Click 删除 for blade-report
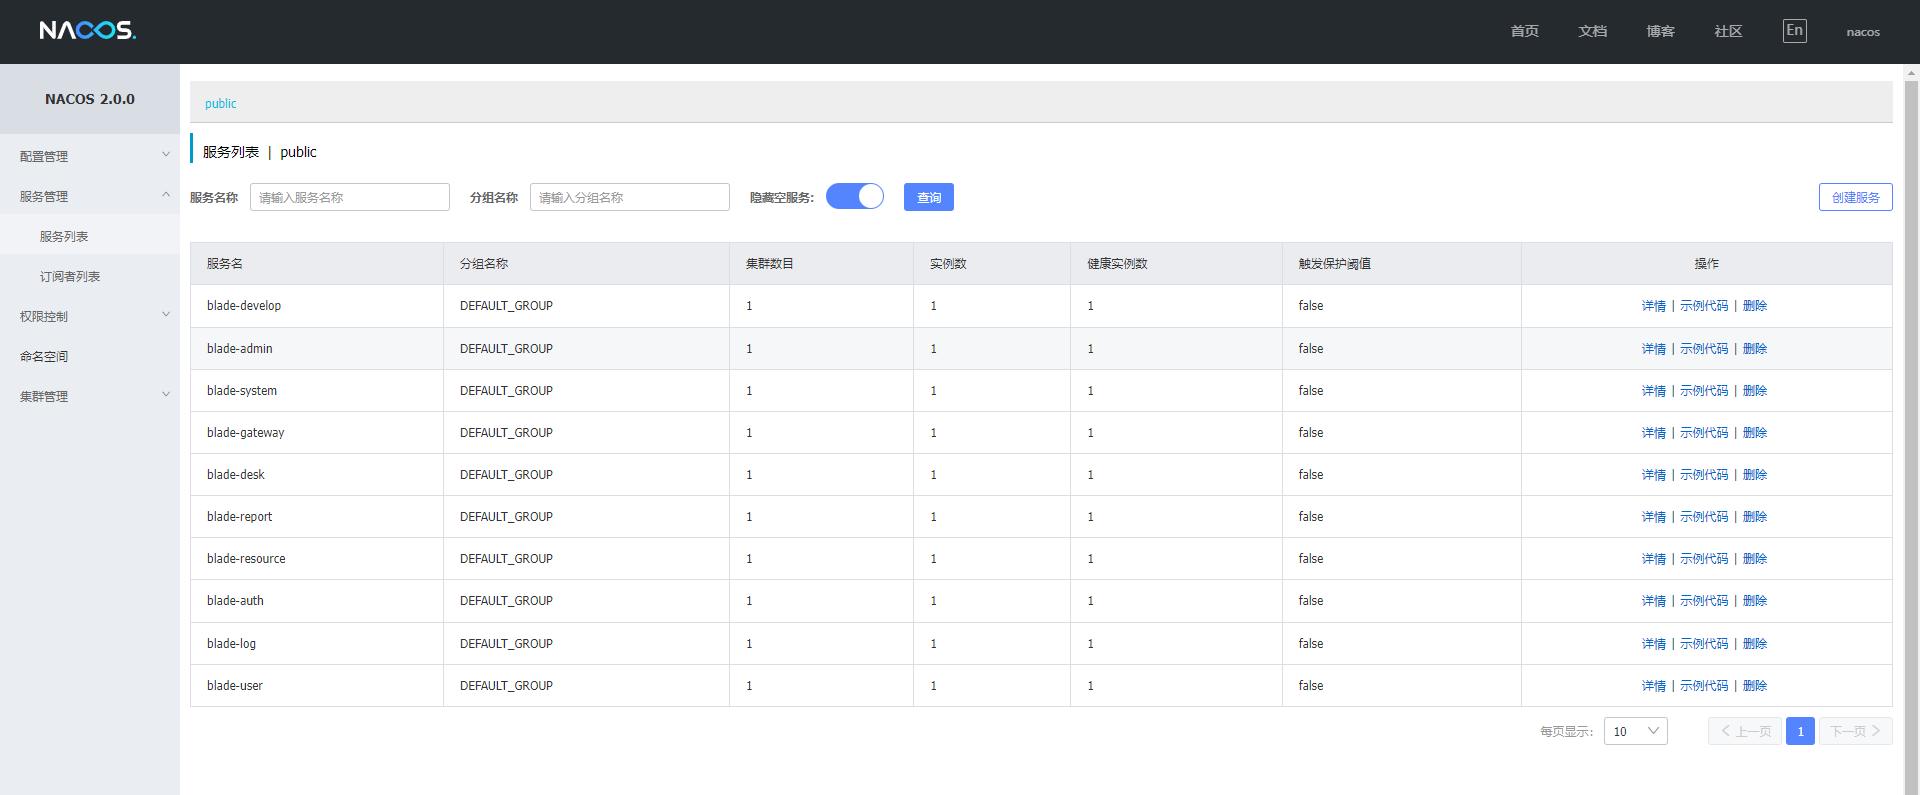The width and height of the screenshot is (1920, 795). pos(1755,517)
